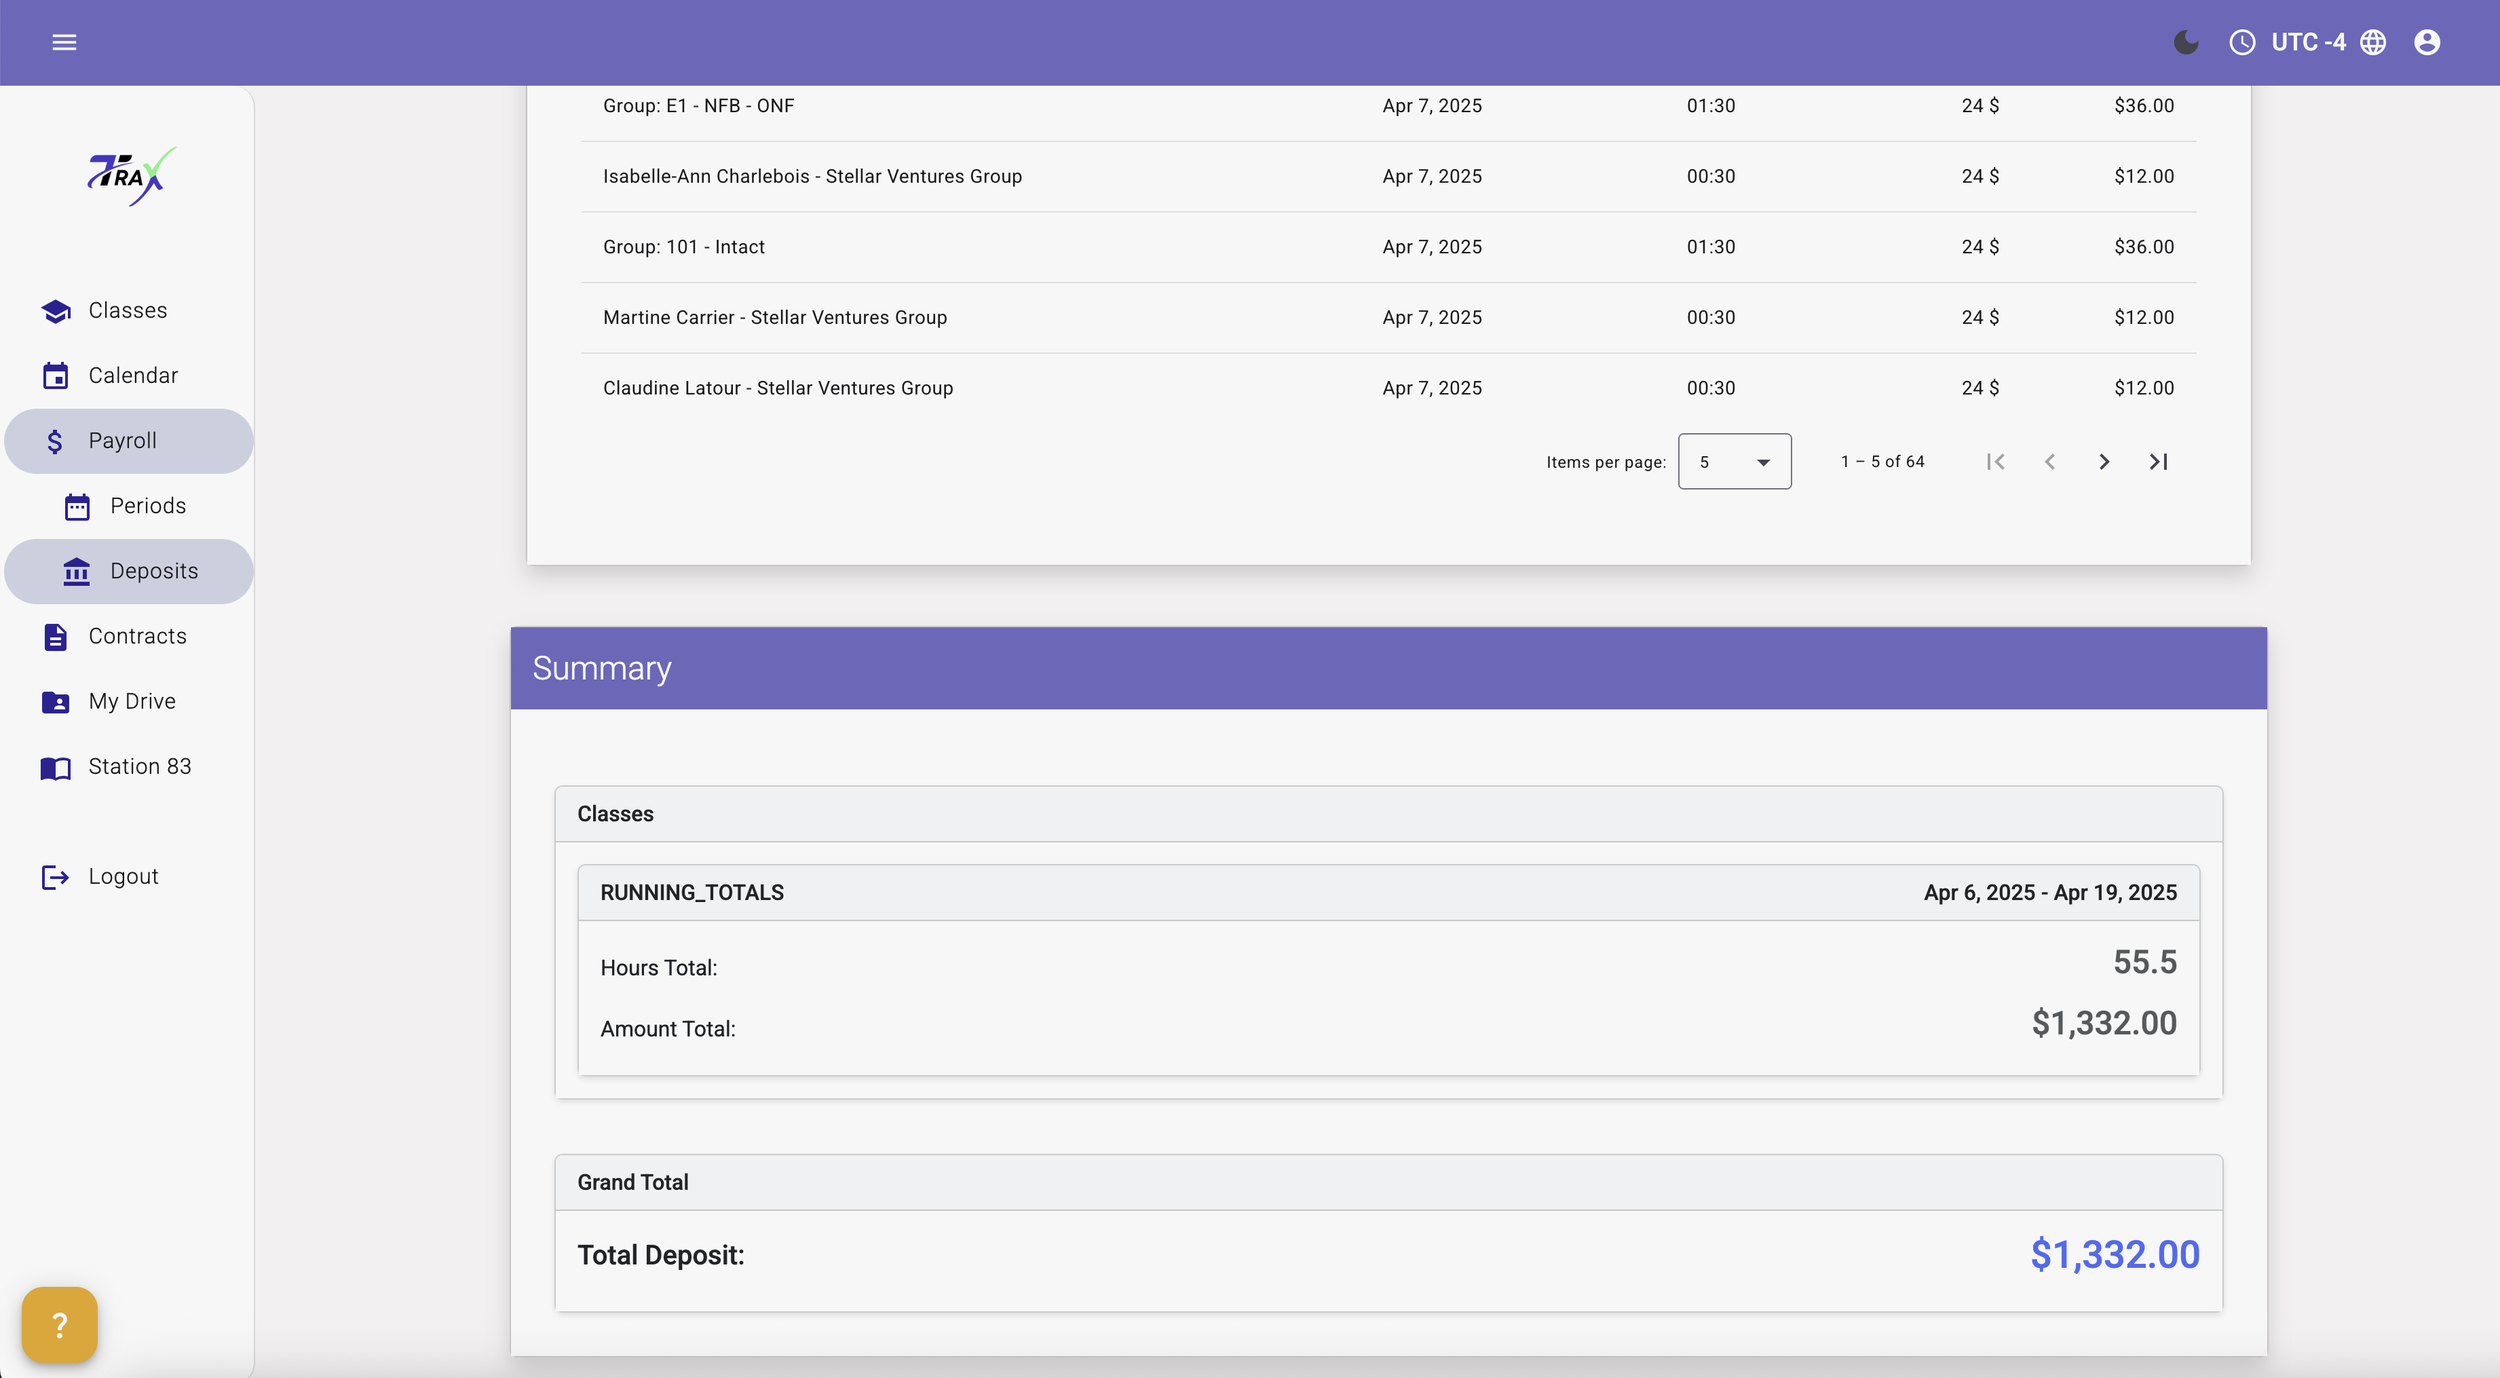This screenshot has height=1378, width=2500.
Task: Click the Logout arrow icon
Action: 56,877
